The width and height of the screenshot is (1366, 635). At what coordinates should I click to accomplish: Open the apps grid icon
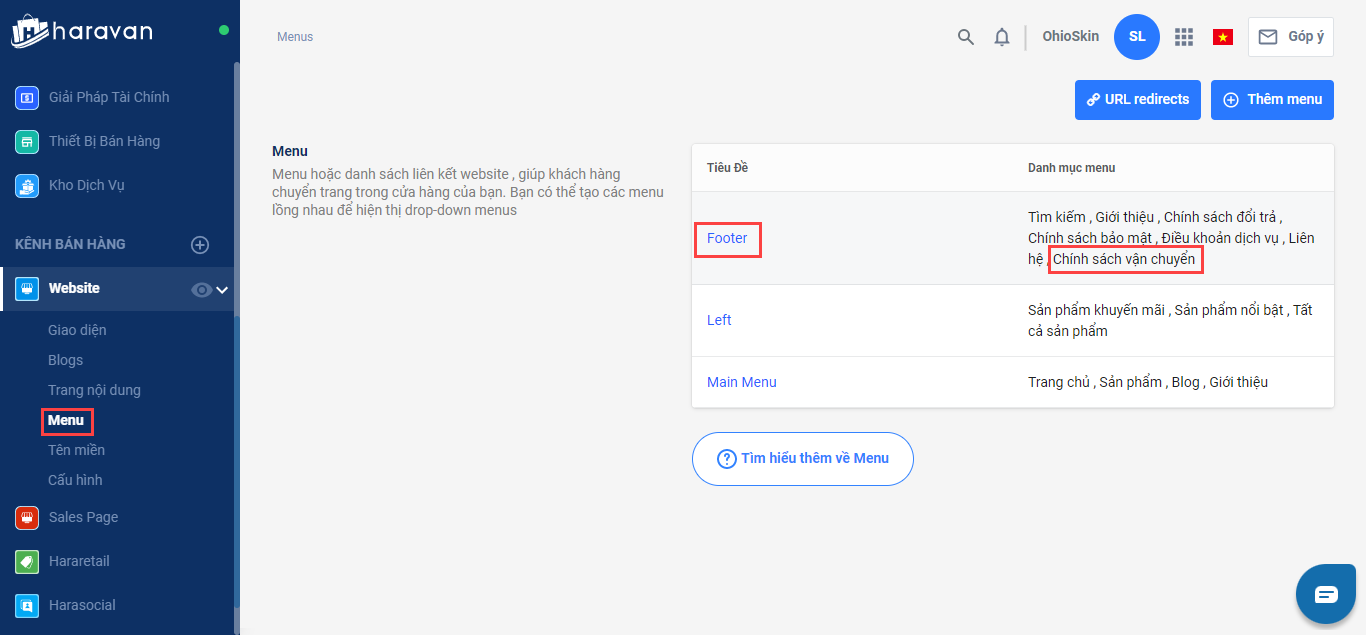(x=1184, y=37)
